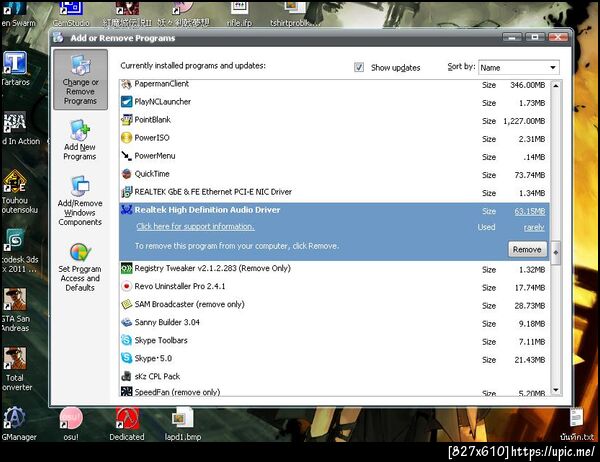
Task: Open GTA San Andreas desktop shortcut
Action: (x=15, y=310)
